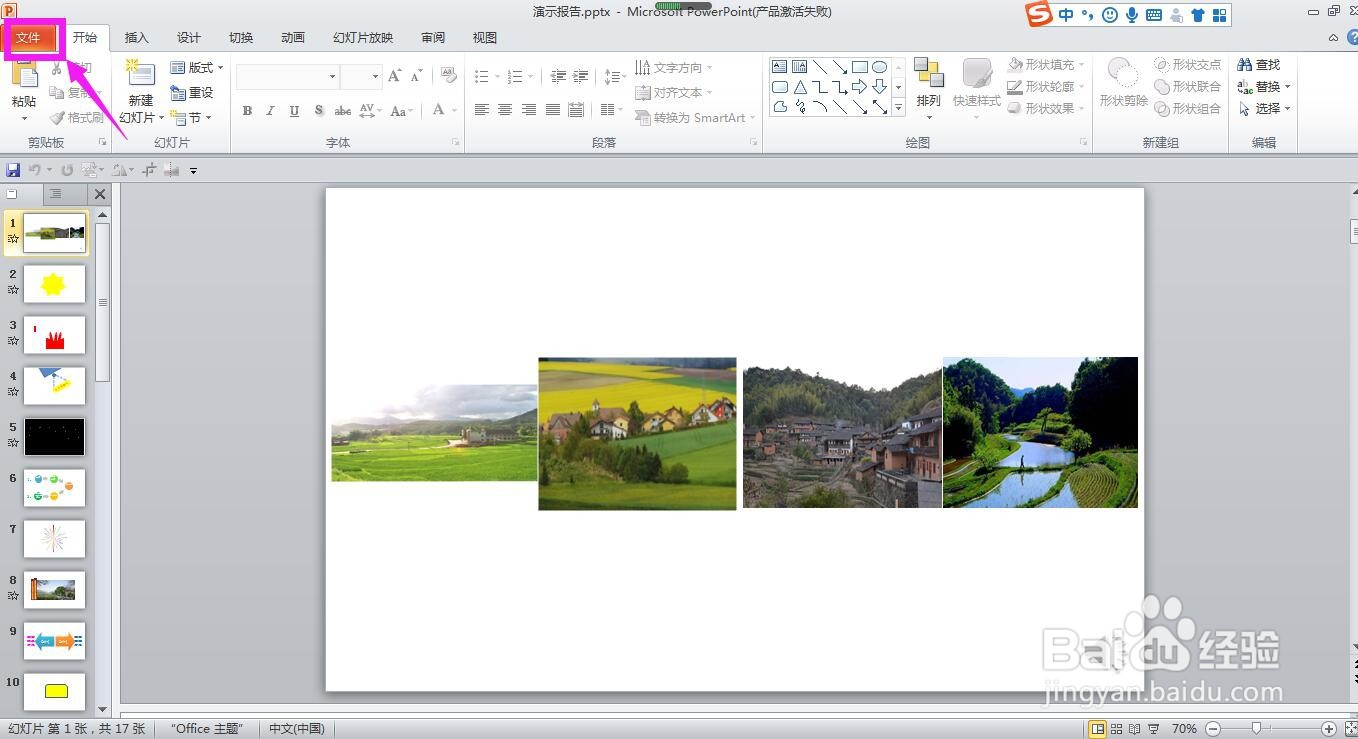Switch to Normal view in status bar
The width and height of the screenshot is (1358, 739).
point(1097,729)
